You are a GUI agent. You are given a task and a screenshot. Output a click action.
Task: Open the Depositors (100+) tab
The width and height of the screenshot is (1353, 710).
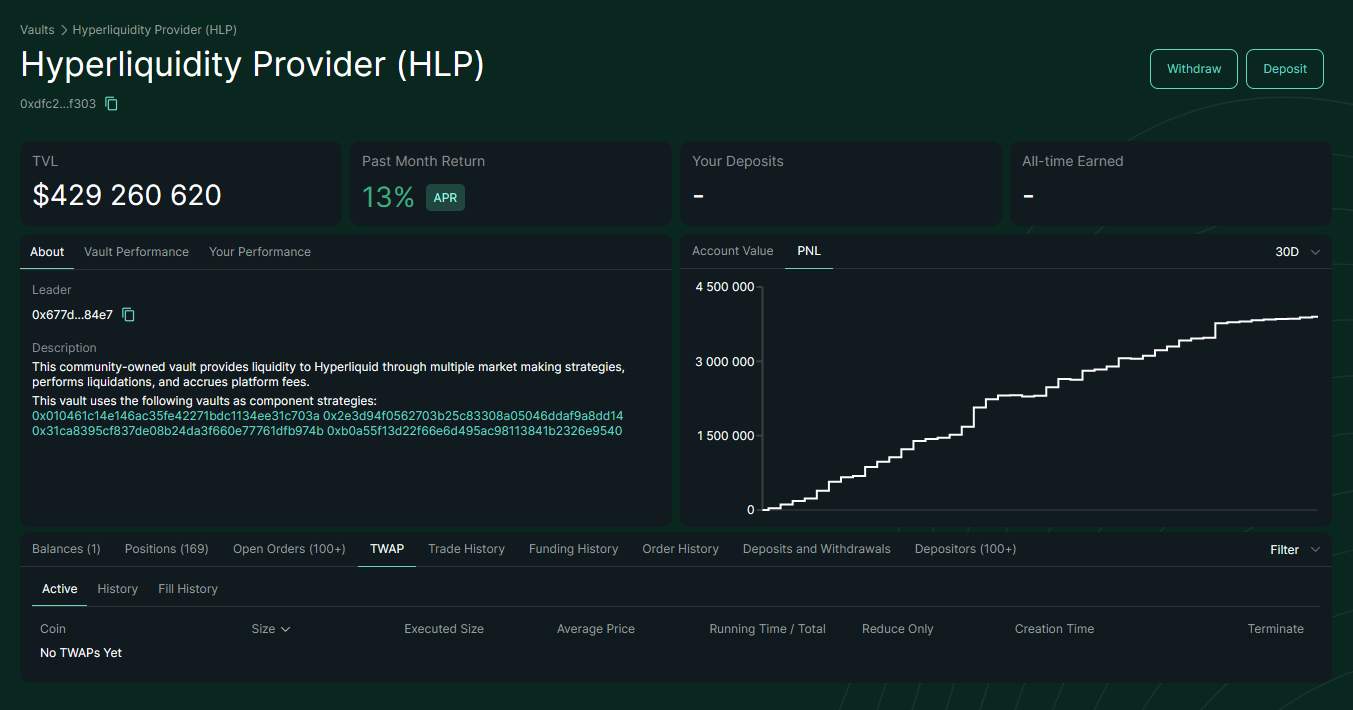pyautogui.click(x=965, y=549)
